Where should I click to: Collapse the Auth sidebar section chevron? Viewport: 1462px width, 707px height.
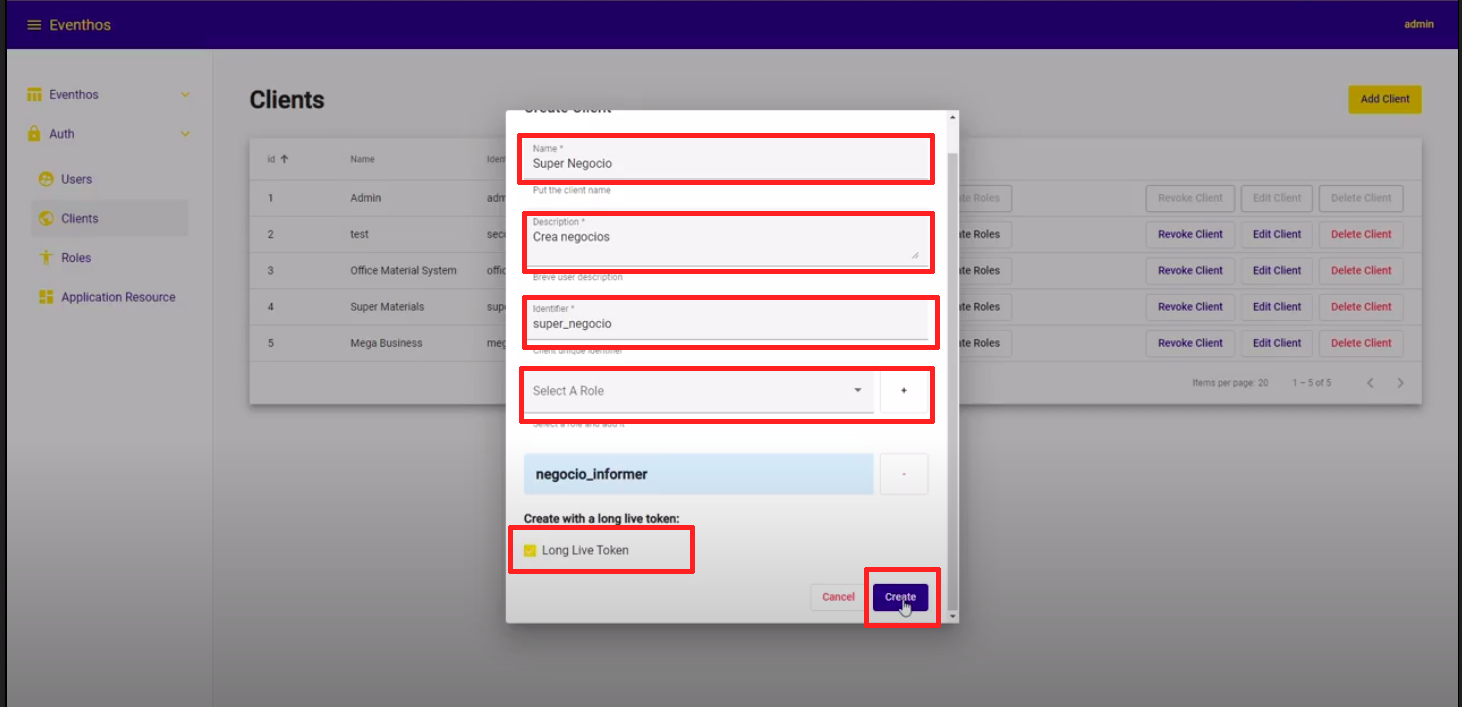coord(185,134)
